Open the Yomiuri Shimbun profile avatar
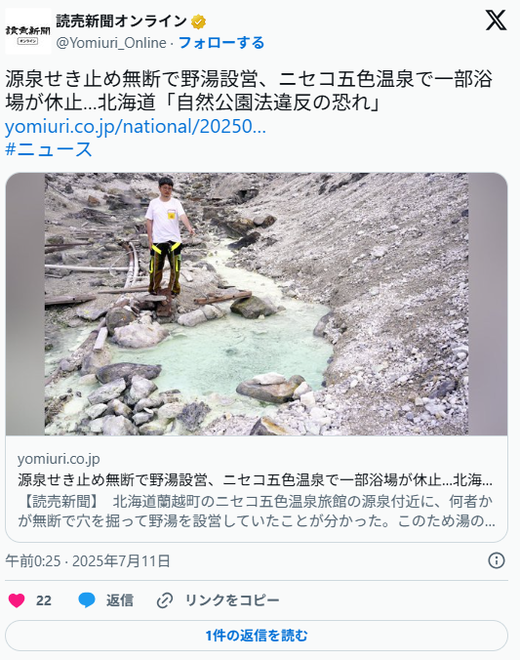 point(28,32)
